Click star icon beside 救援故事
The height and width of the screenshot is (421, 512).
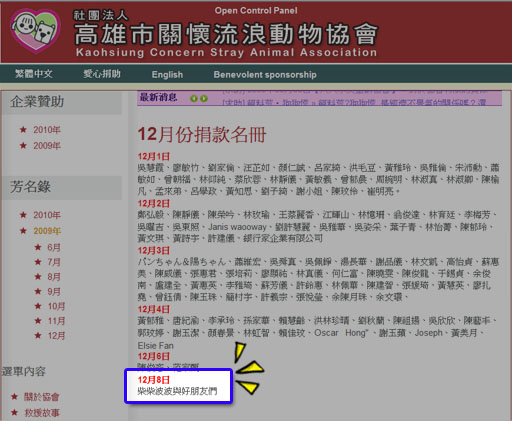[14, 413]
